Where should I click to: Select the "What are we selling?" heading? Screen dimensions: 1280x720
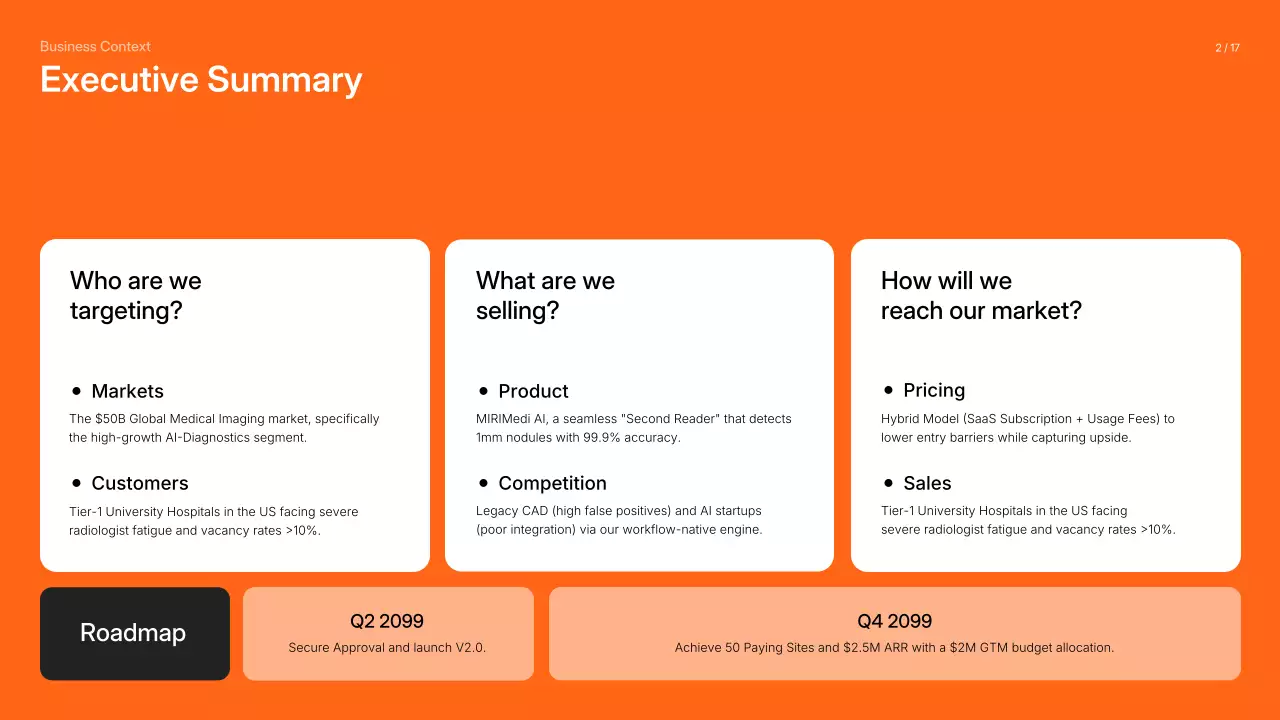coord(545,295)
